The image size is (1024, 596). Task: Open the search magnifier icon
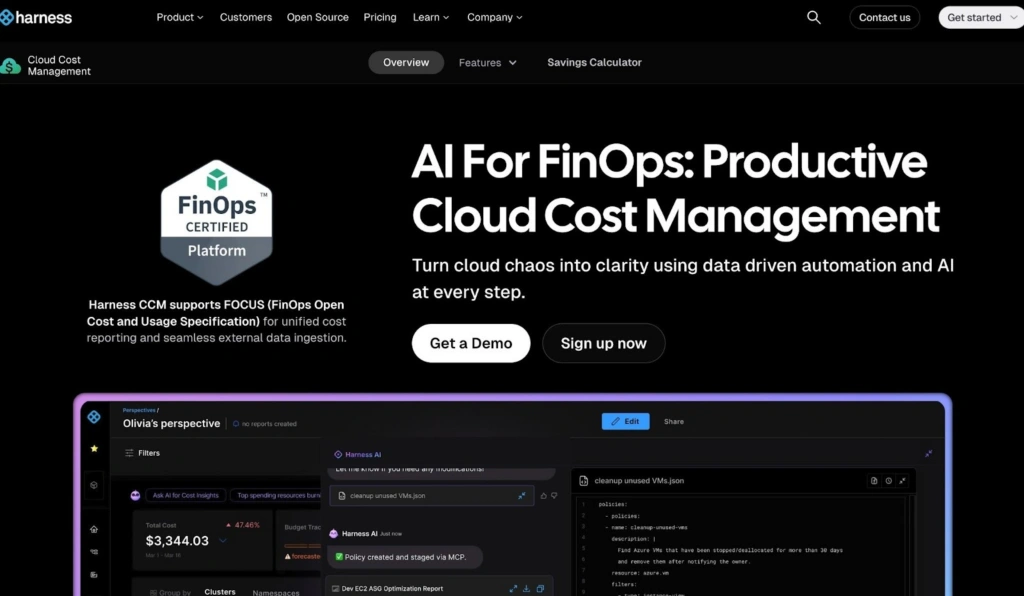[813, 17]
